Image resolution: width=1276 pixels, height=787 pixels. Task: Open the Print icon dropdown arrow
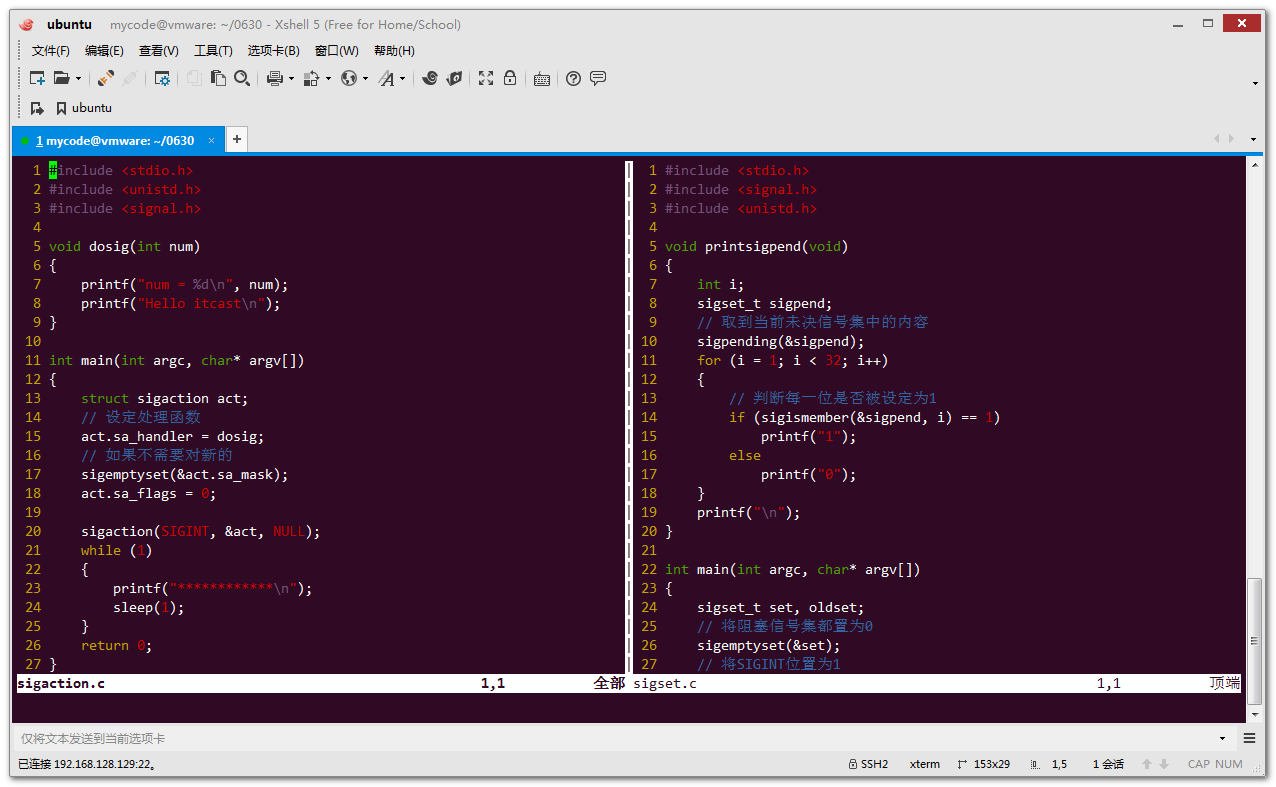pyautogui.click(x=290, y=78)
